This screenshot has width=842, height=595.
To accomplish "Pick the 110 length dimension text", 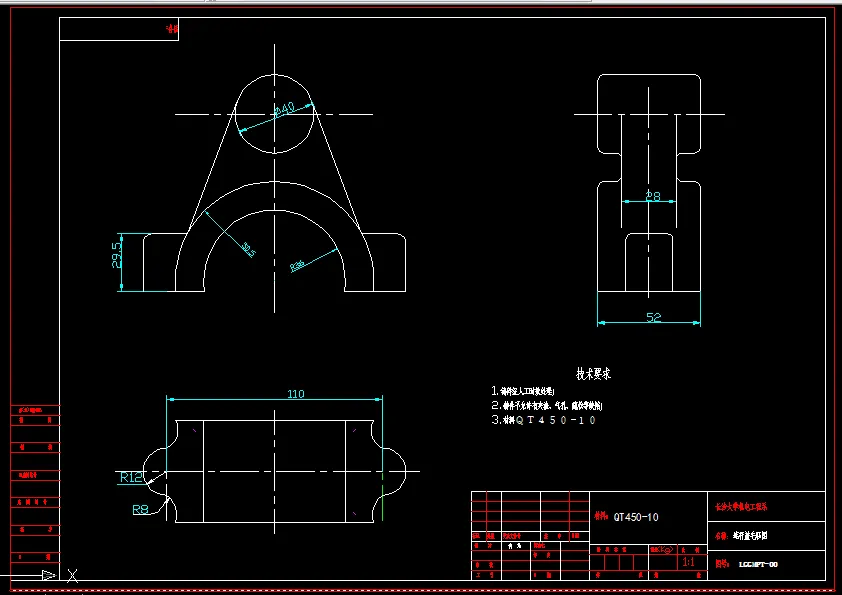I will (x=296, y=394).
